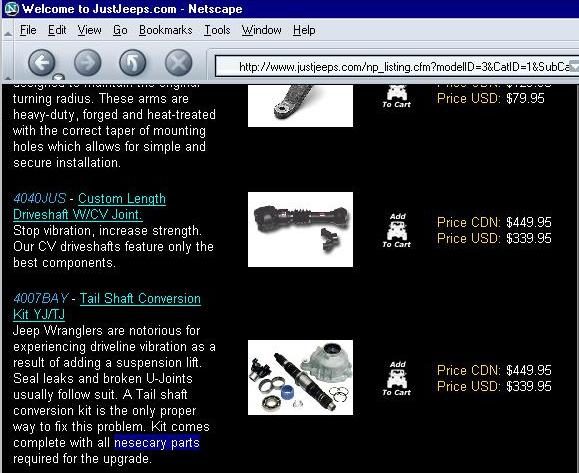Open the Custom Length Driveshaft W/CV Joint link
This screenshot has height=473, width=579.
tap(89, 206)
